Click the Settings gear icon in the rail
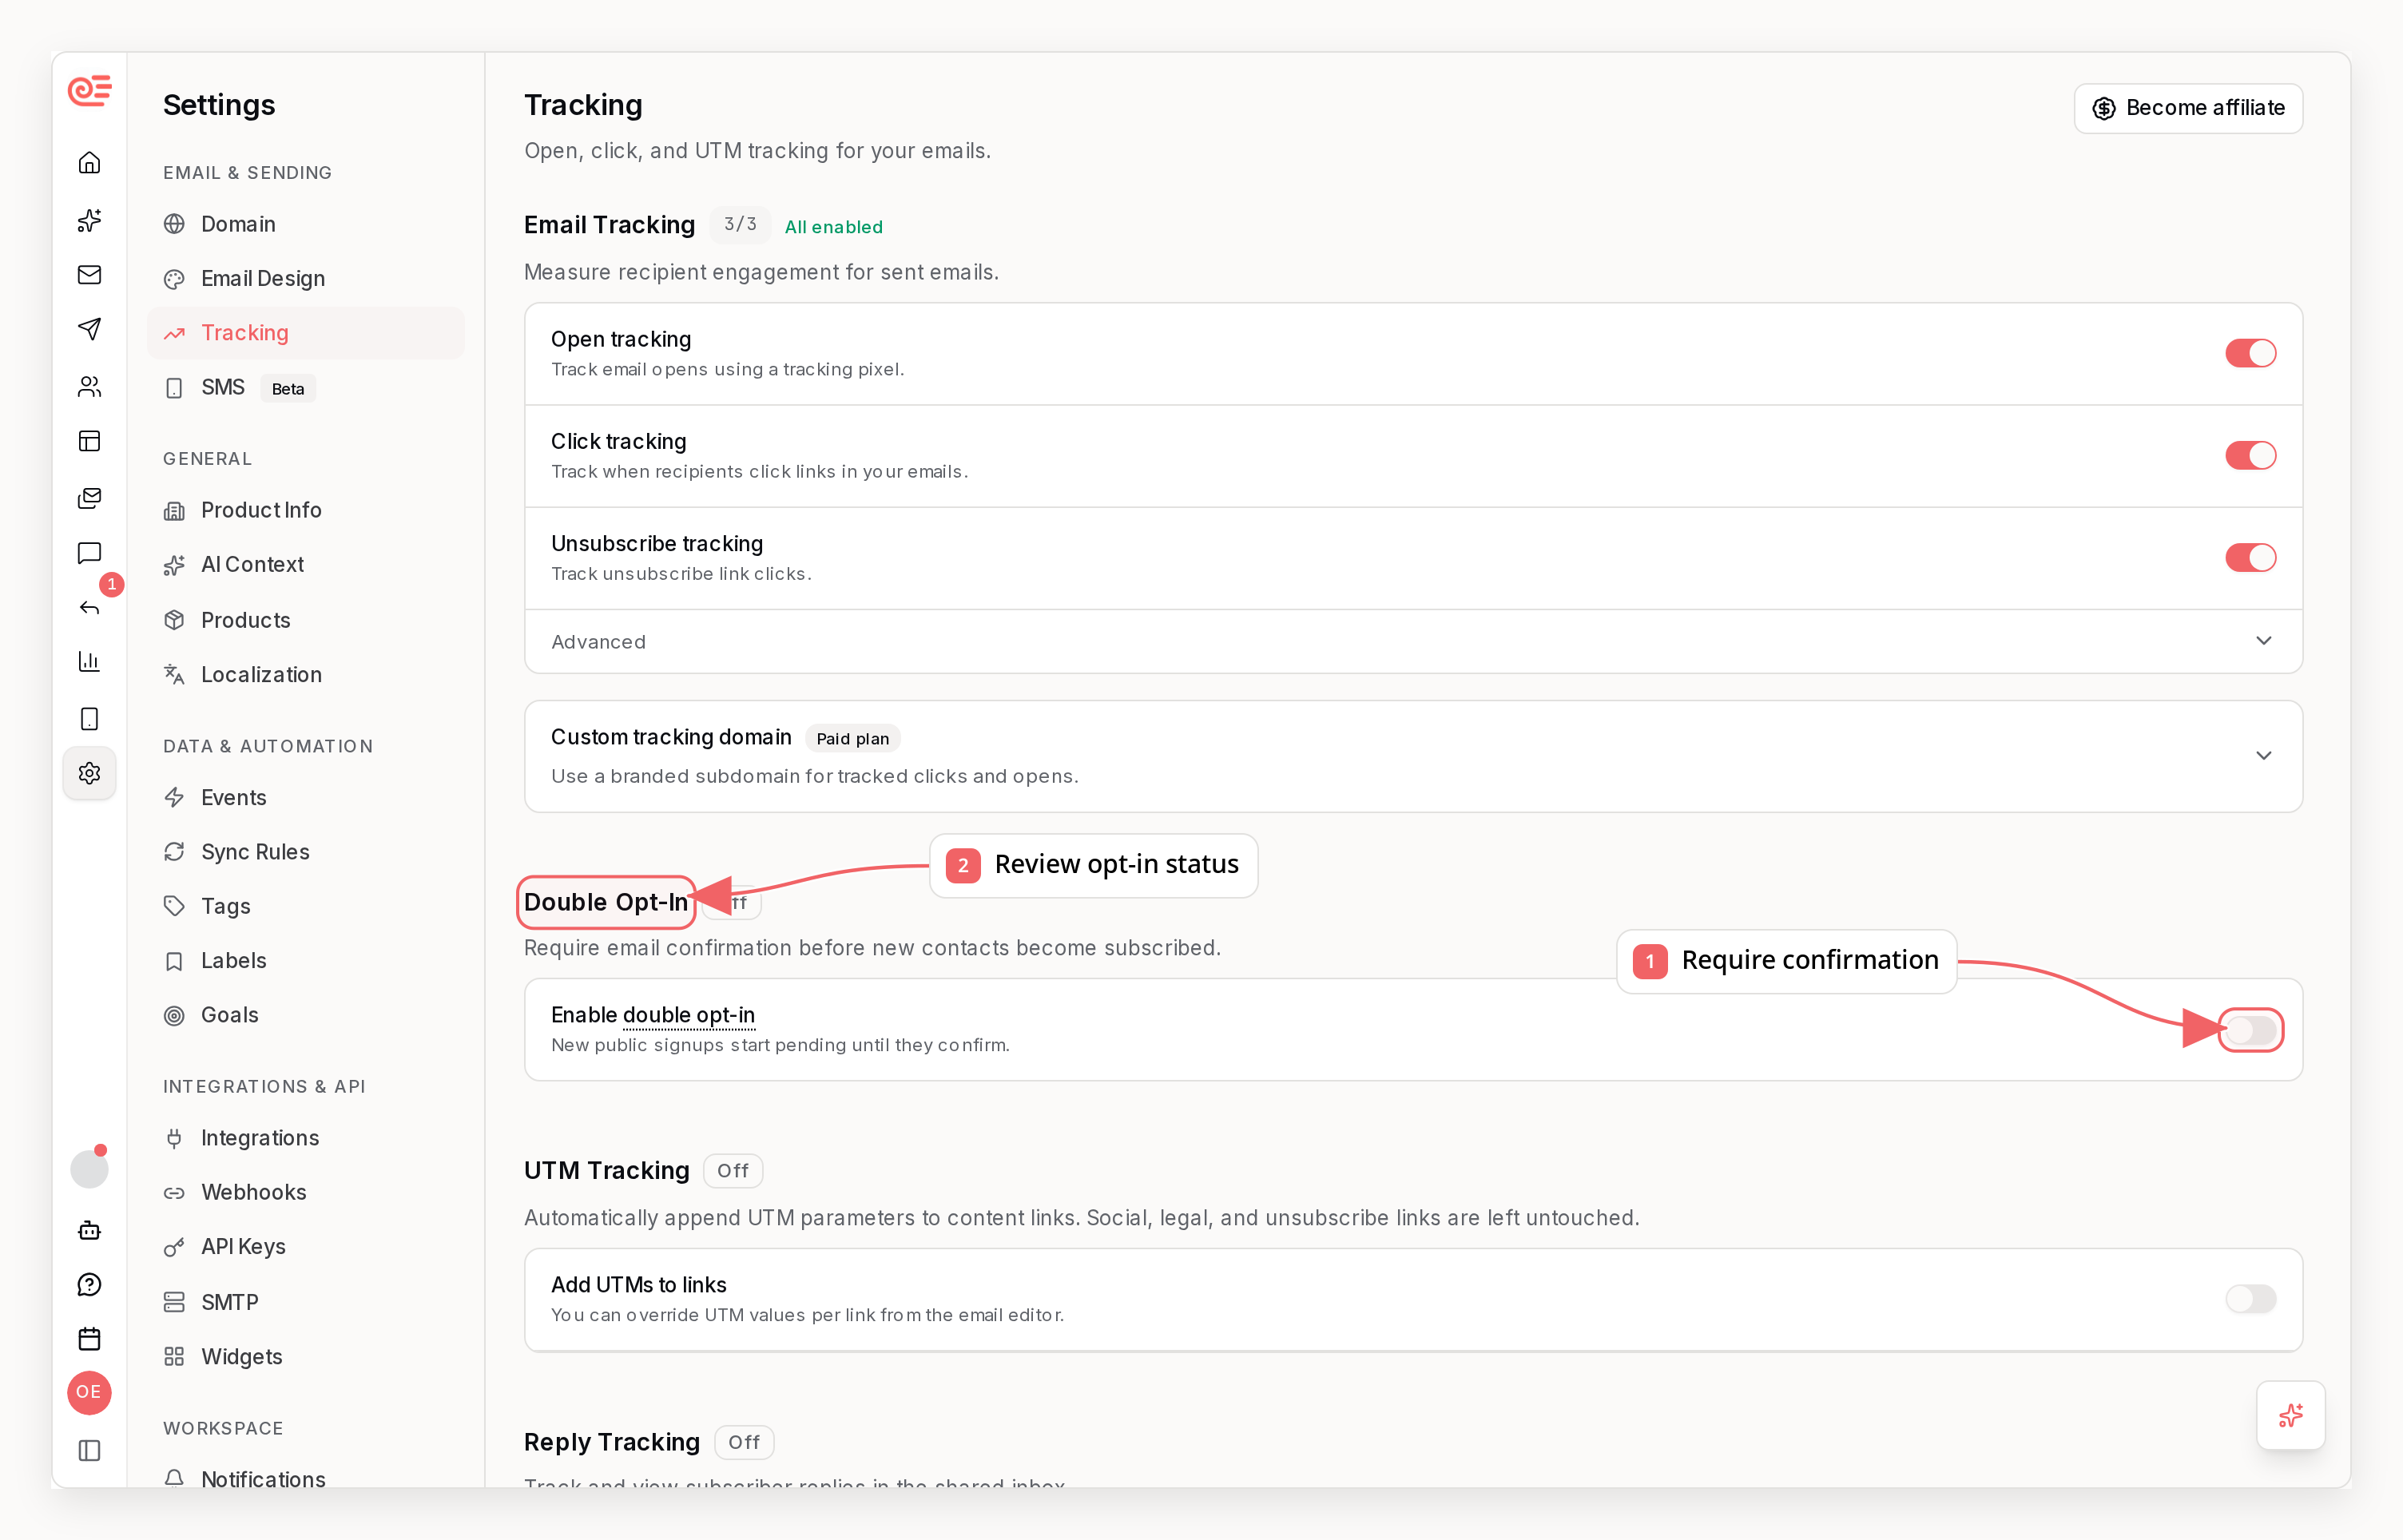The image size is (2403, 1540). [90, 773]
